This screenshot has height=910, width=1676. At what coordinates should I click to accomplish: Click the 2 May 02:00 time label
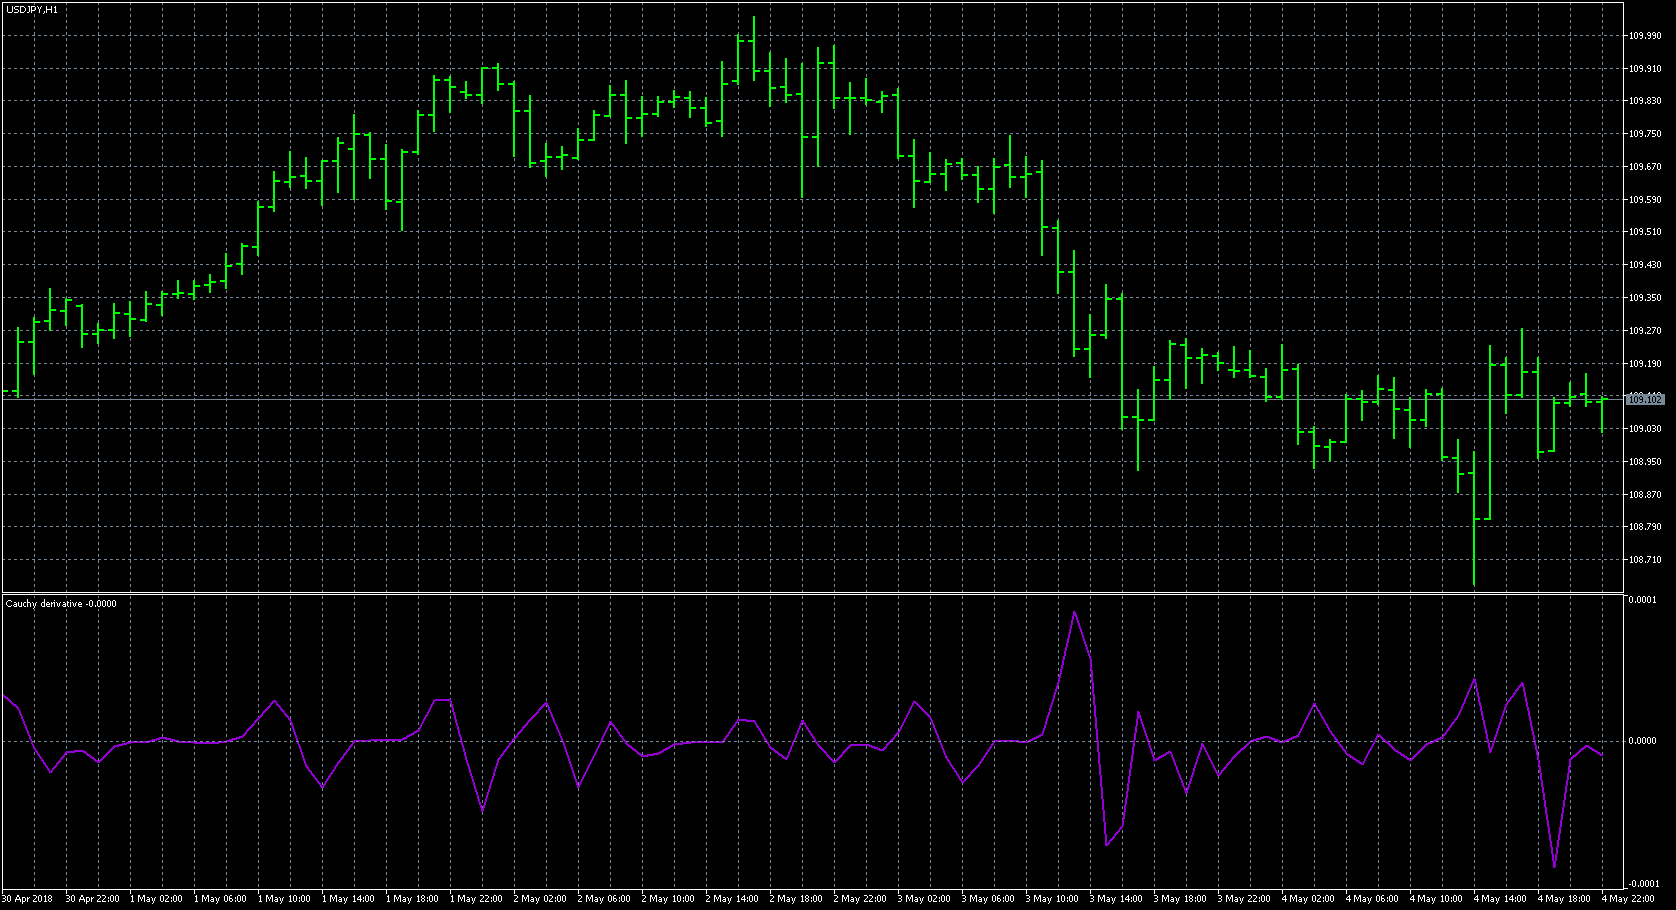click(540, 899)
